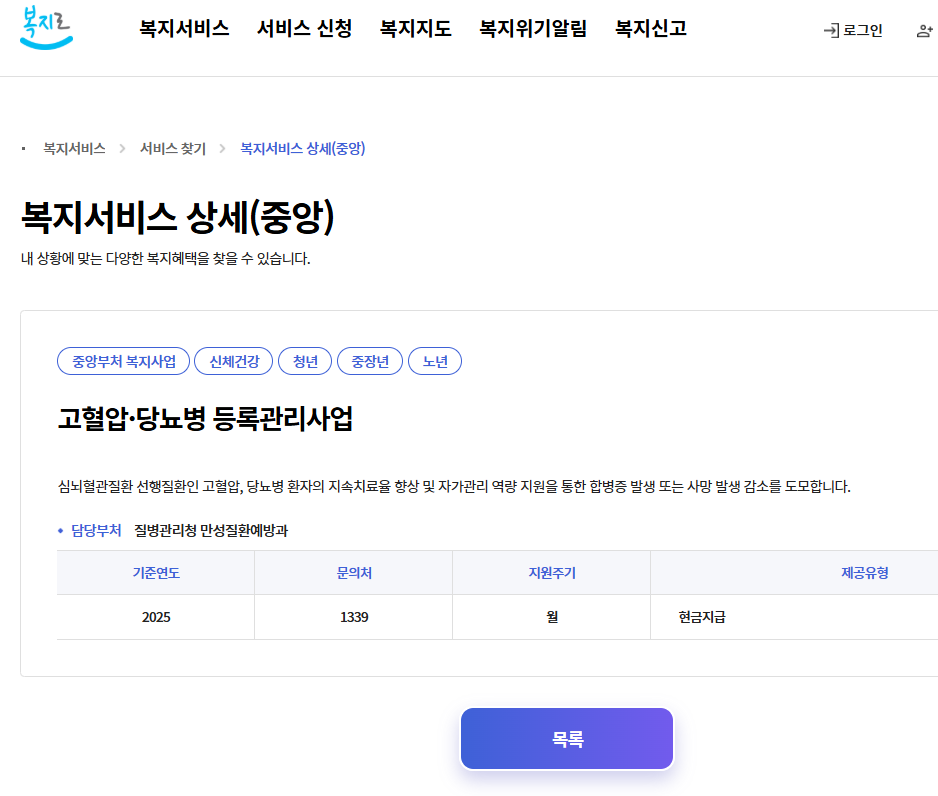Image resolution: width=938 pixels, height=796 pixels.
Task: Click the 현금지급 table cell
Action: 795,617
